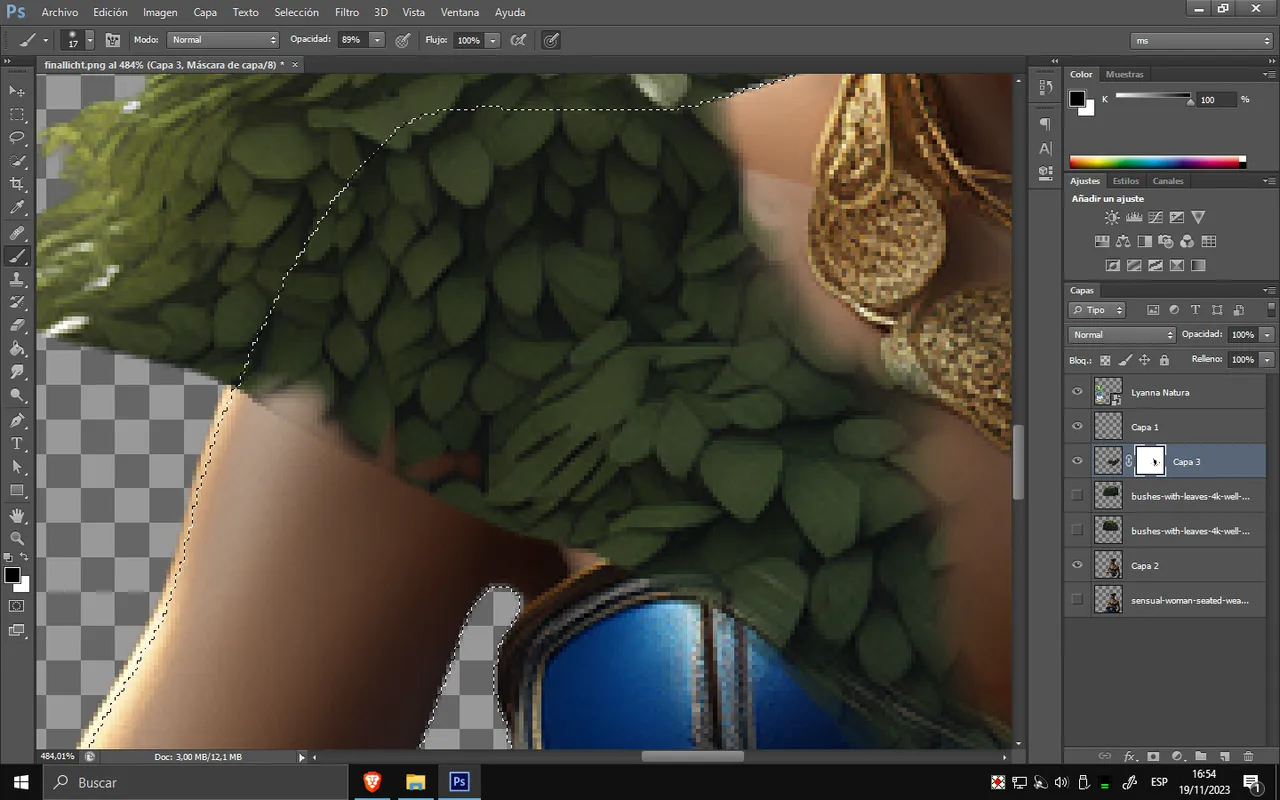Select the Clone Stamp tool
Screen dimensions: 1280x800
(17, 279)
